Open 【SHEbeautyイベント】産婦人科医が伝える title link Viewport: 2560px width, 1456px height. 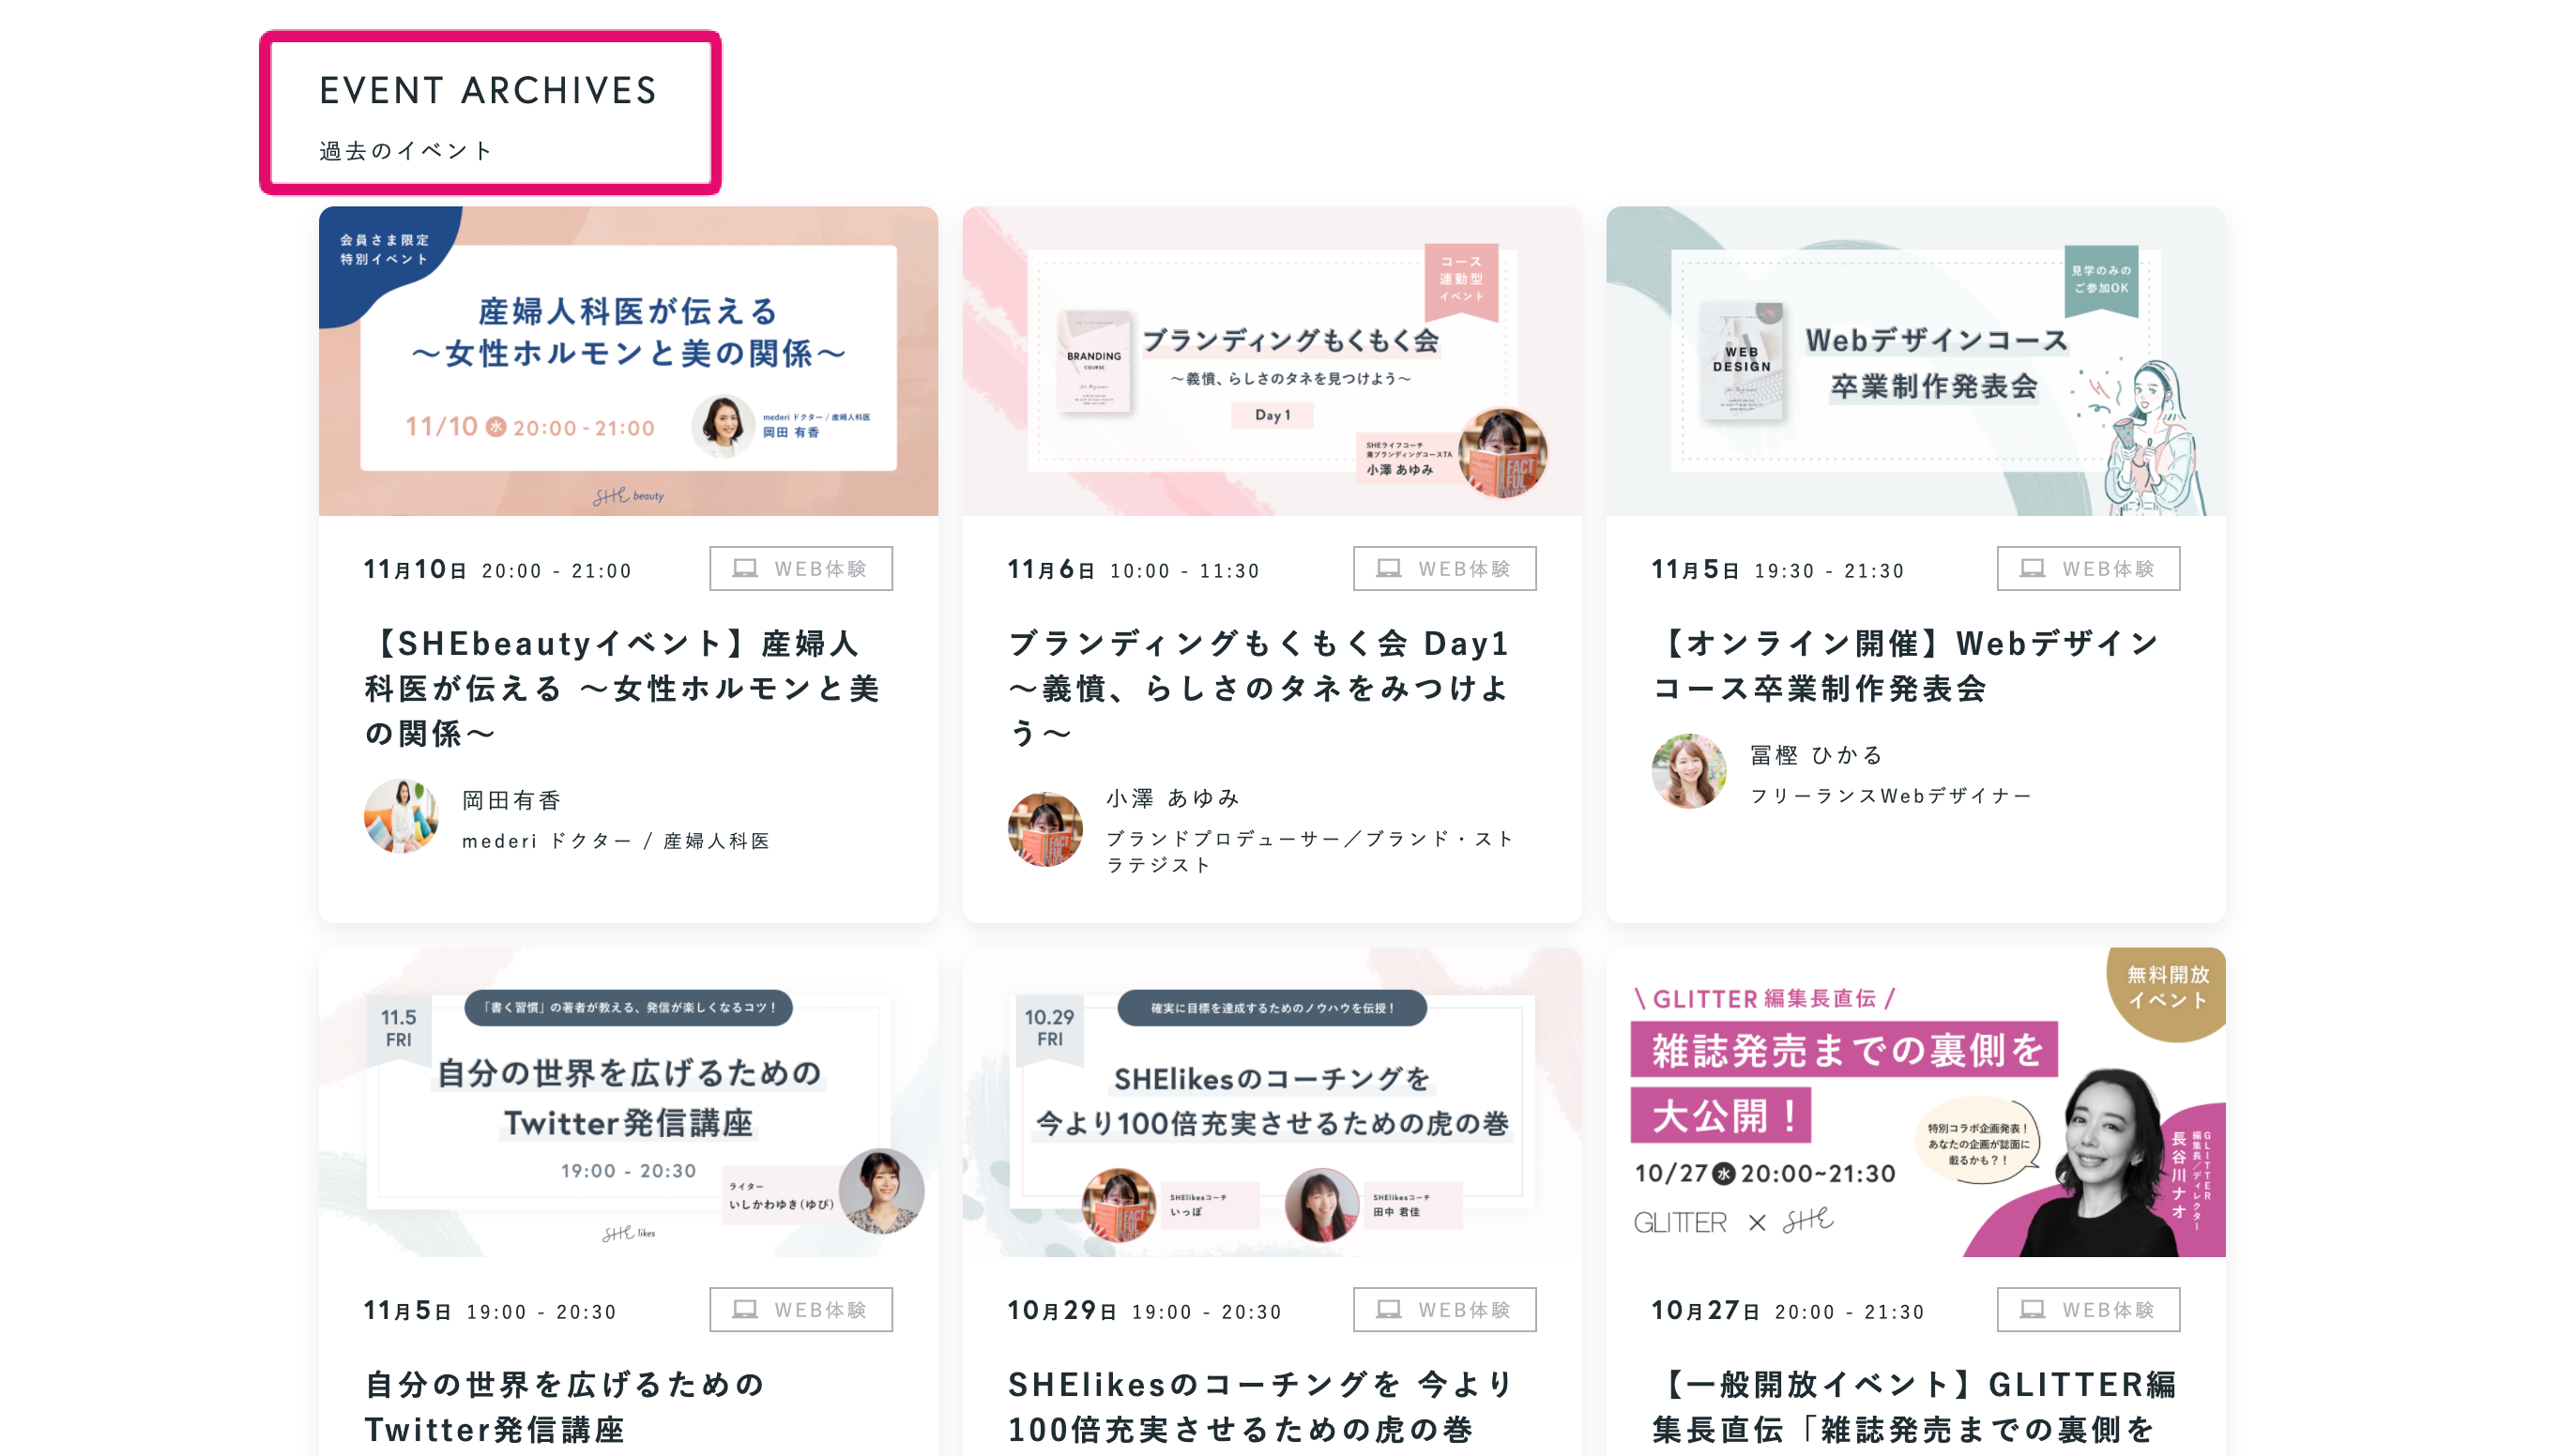pos(621,688)
